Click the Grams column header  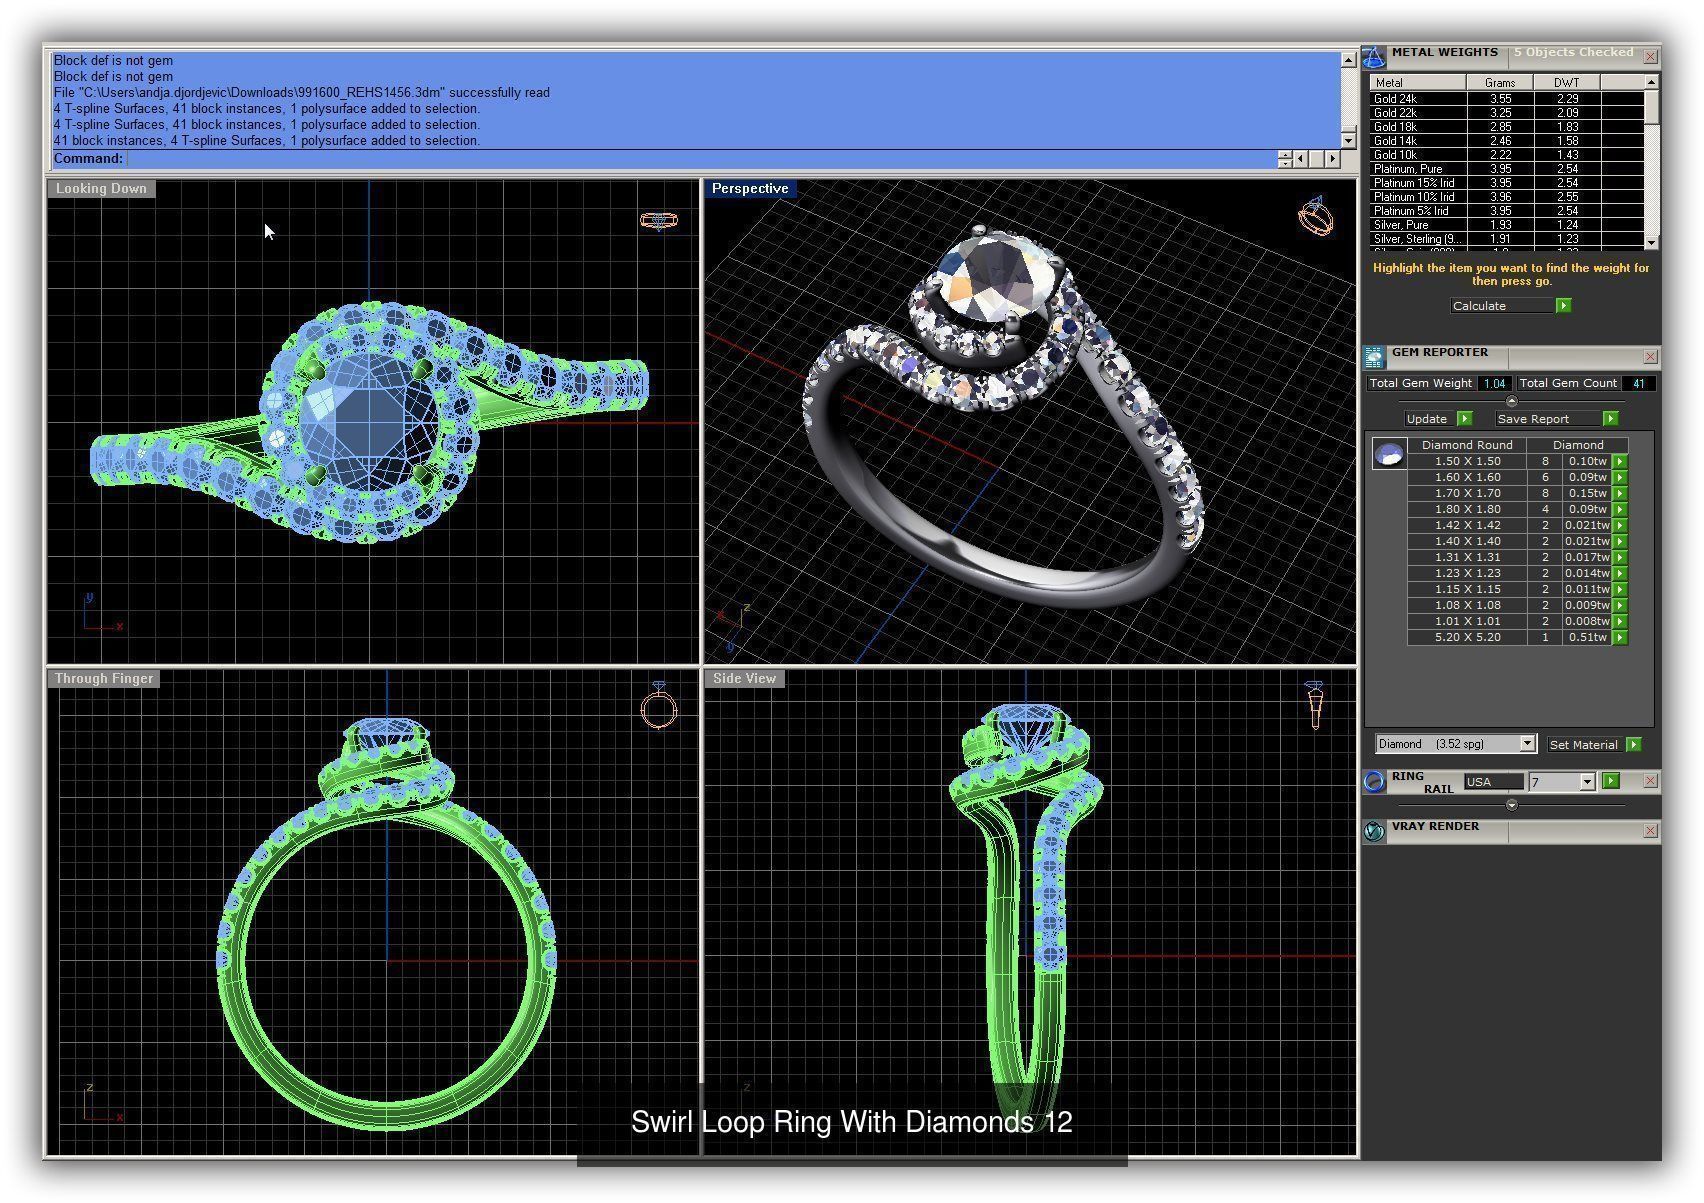(x=1500, y=83)
